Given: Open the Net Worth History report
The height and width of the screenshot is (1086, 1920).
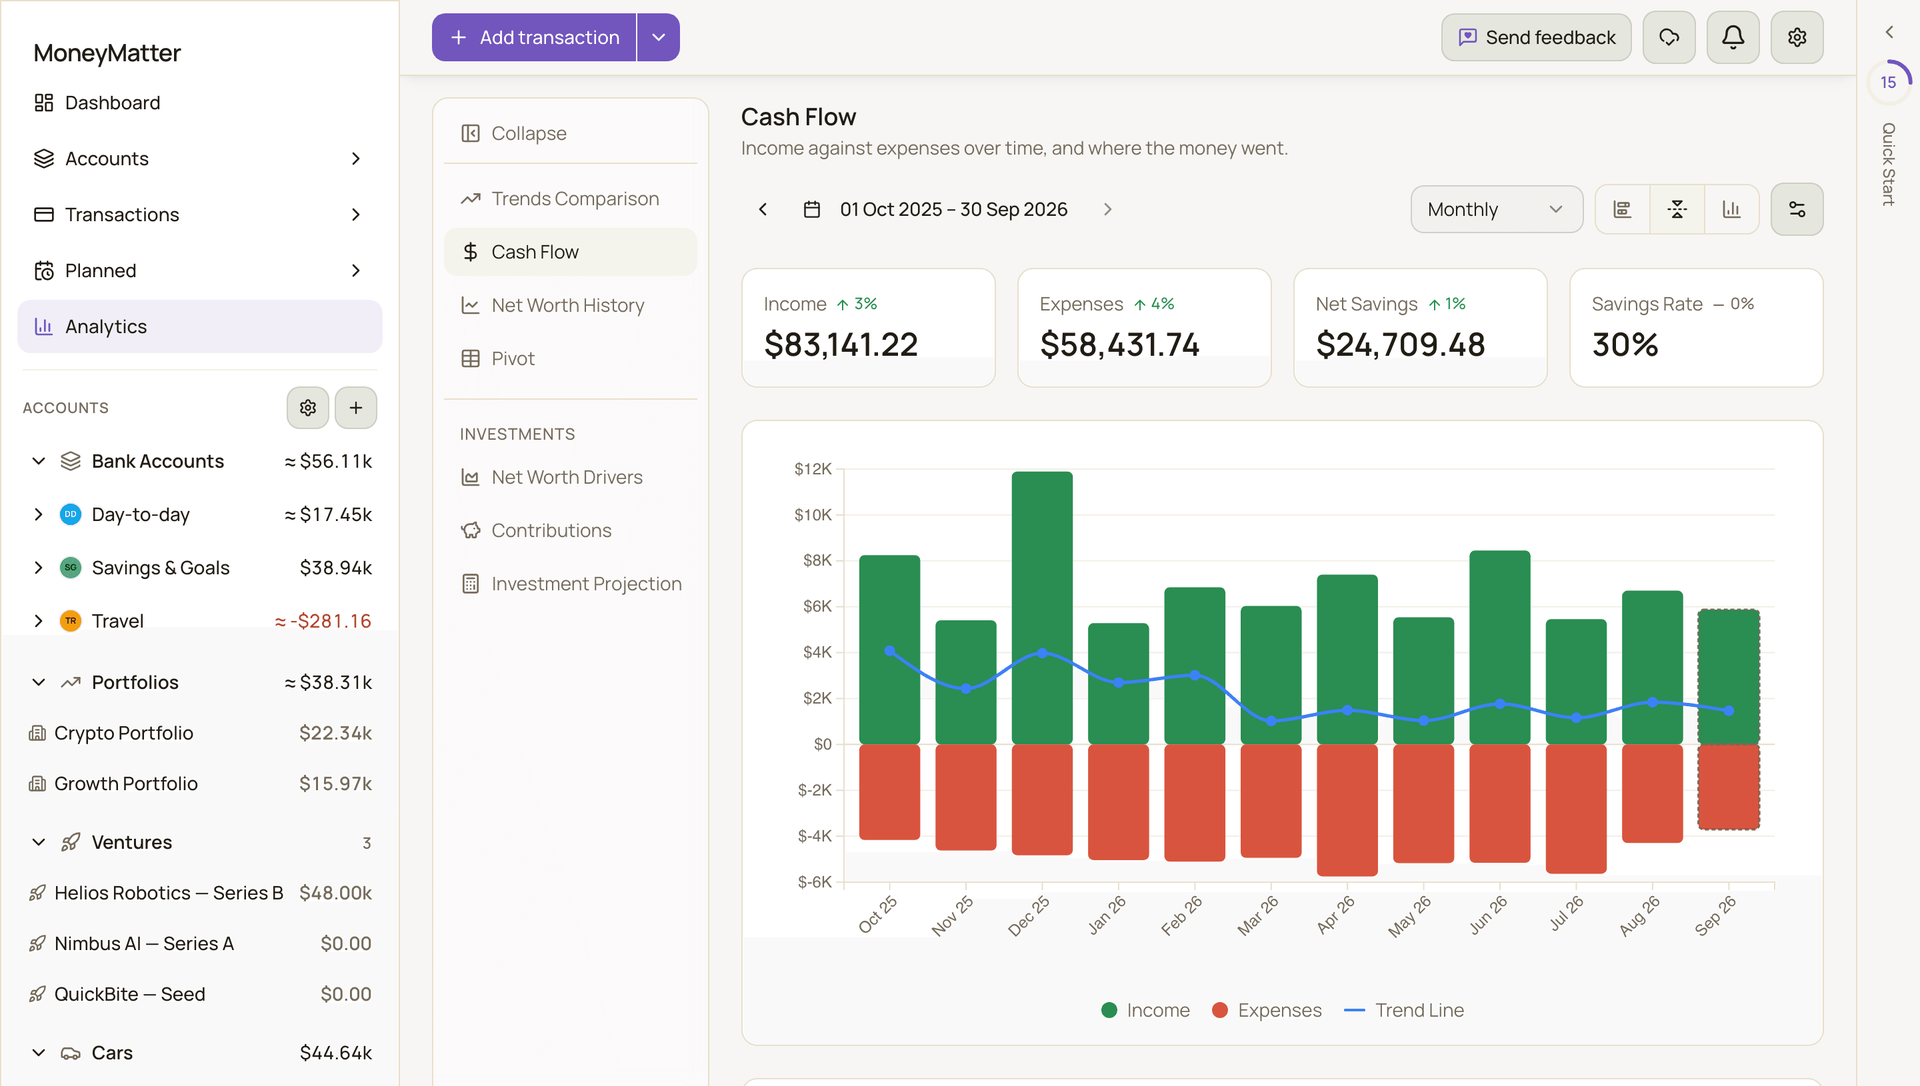Looking at the screenshot, I should pyautogui.click(x=570, y=305).
